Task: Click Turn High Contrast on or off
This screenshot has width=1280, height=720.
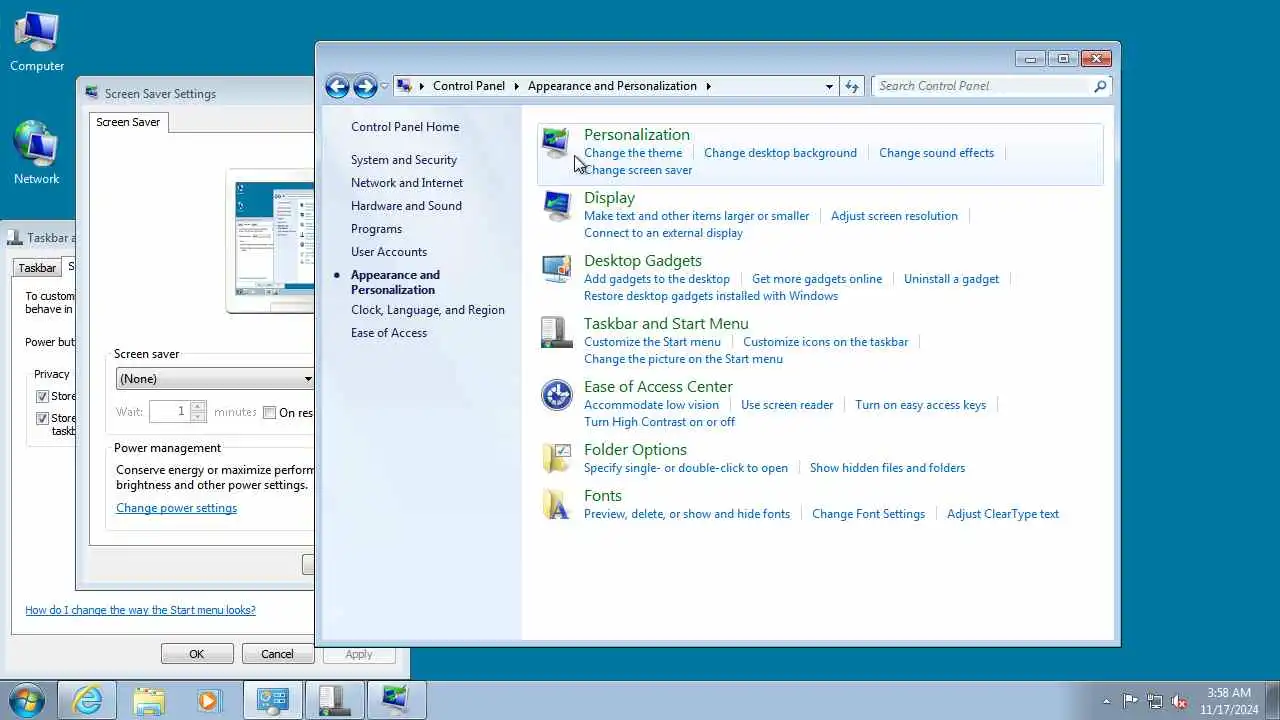Action: 659,422
